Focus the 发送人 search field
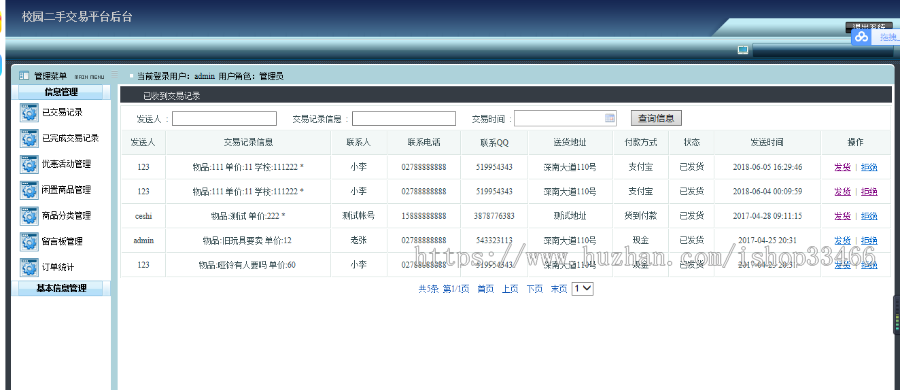 click(224, 118)
